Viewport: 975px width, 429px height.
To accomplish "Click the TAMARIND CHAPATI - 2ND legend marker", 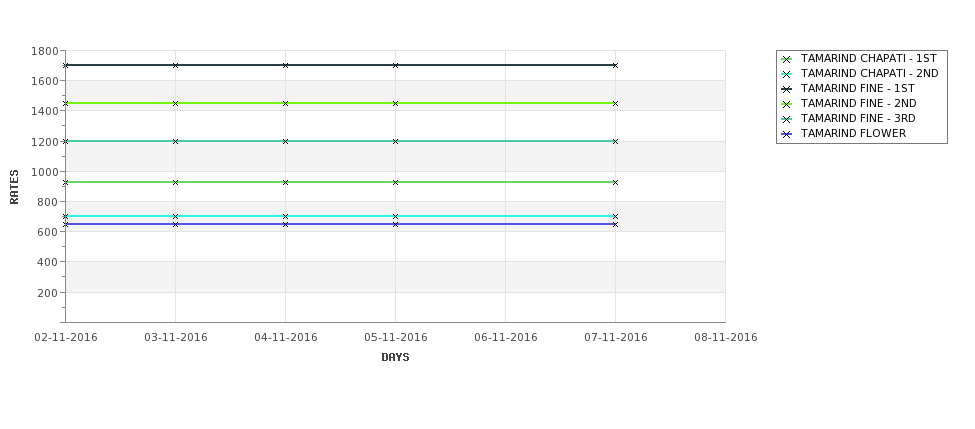I will (787, 75).
